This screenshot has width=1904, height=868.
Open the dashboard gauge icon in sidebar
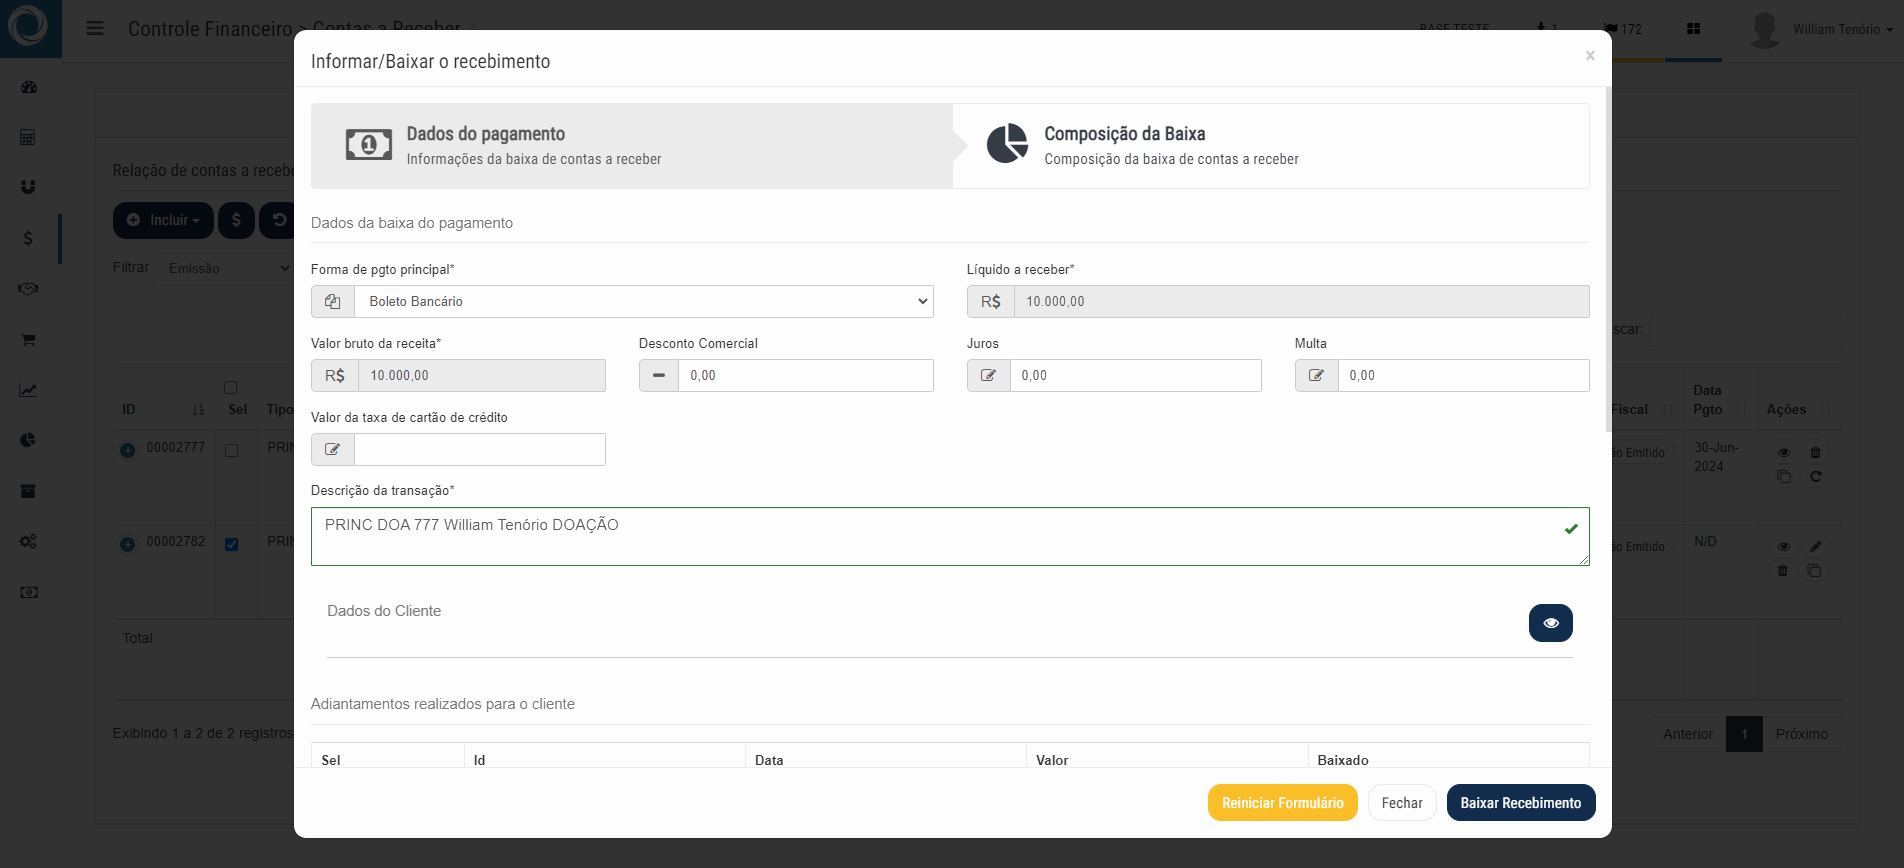(x=29, y=87)
